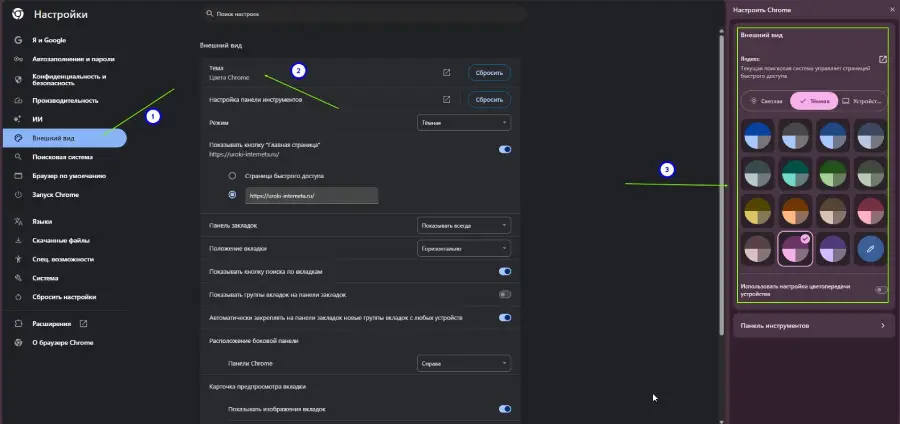Image resolution: width=900 pixels, height=424 pixels.
Task: Click the window icon of Браузер по умолчанию
Action: (x=18, y=176)
